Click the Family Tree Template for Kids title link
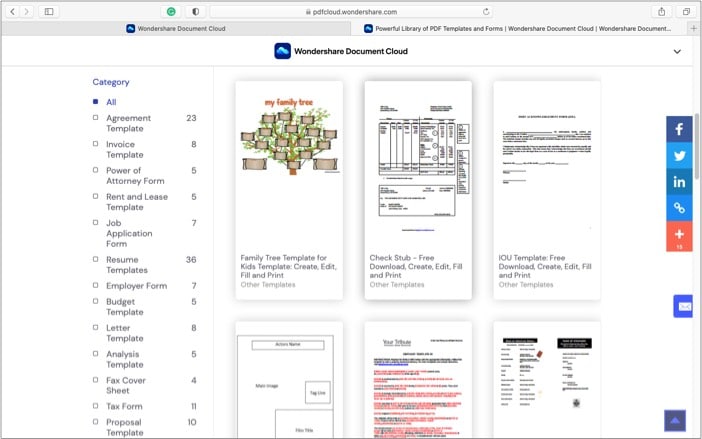Screen dimensions: 702x439 pyautogui.click(x=289, y=266)
